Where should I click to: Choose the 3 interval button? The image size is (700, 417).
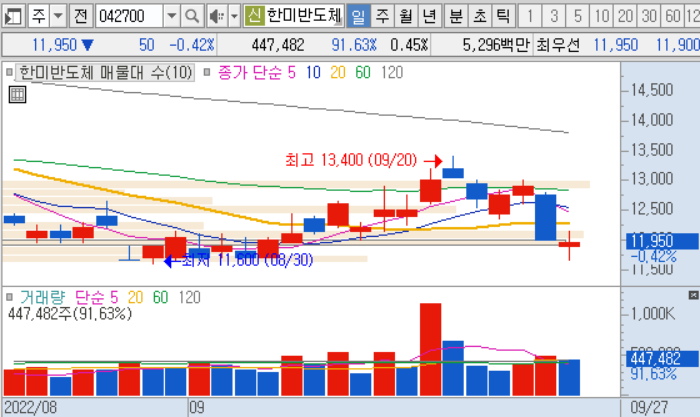(x=554, y=17)
